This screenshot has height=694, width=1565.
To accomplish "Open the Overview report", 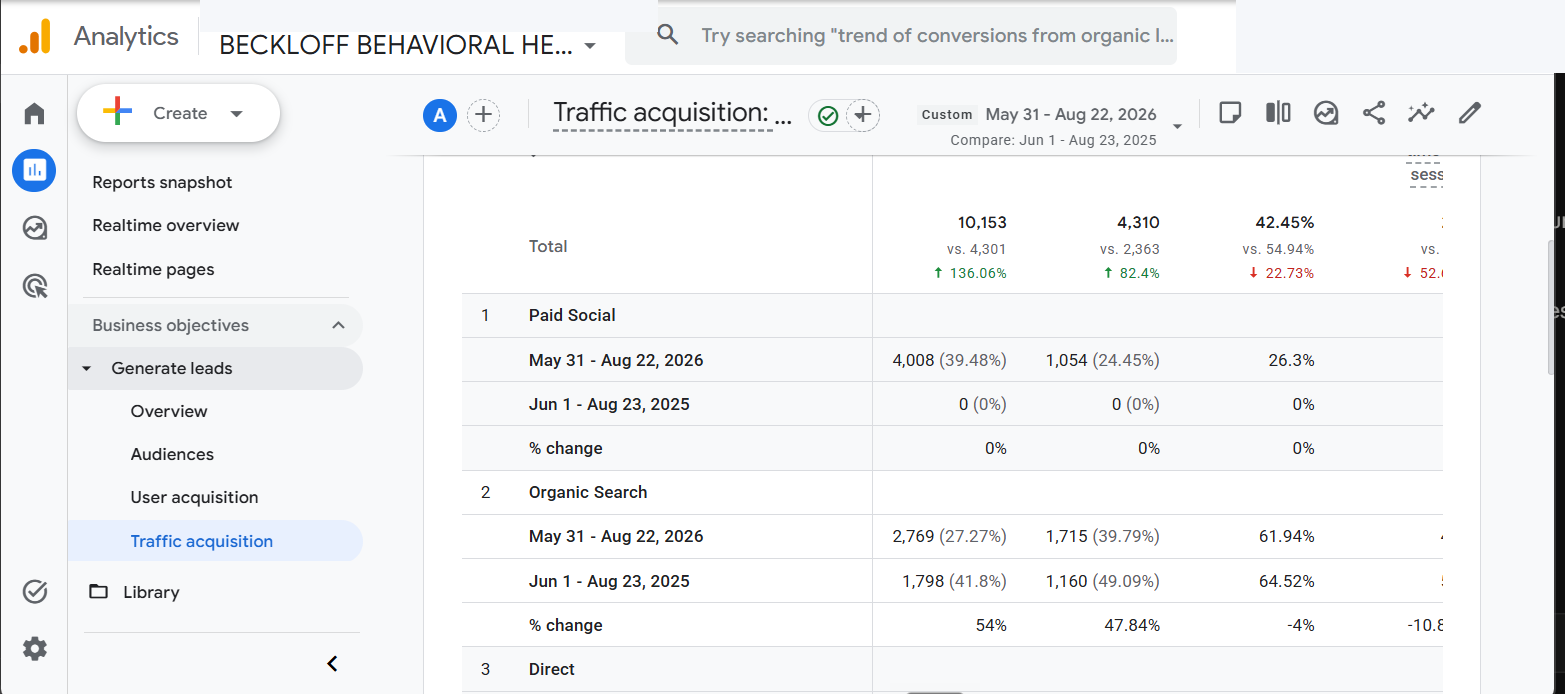I will (169, 411).
